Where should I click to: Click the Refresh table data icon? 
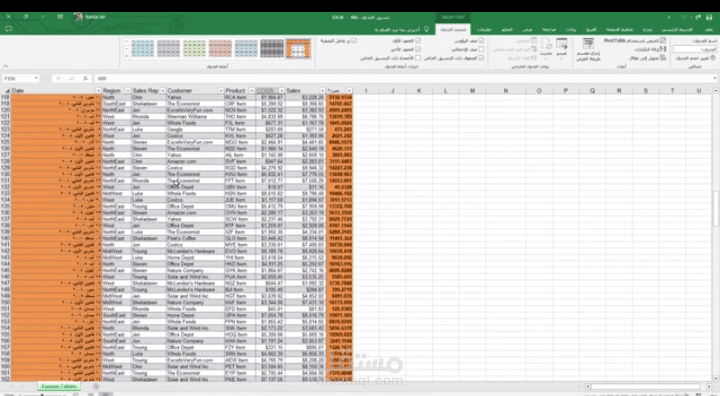click(546, 44)
